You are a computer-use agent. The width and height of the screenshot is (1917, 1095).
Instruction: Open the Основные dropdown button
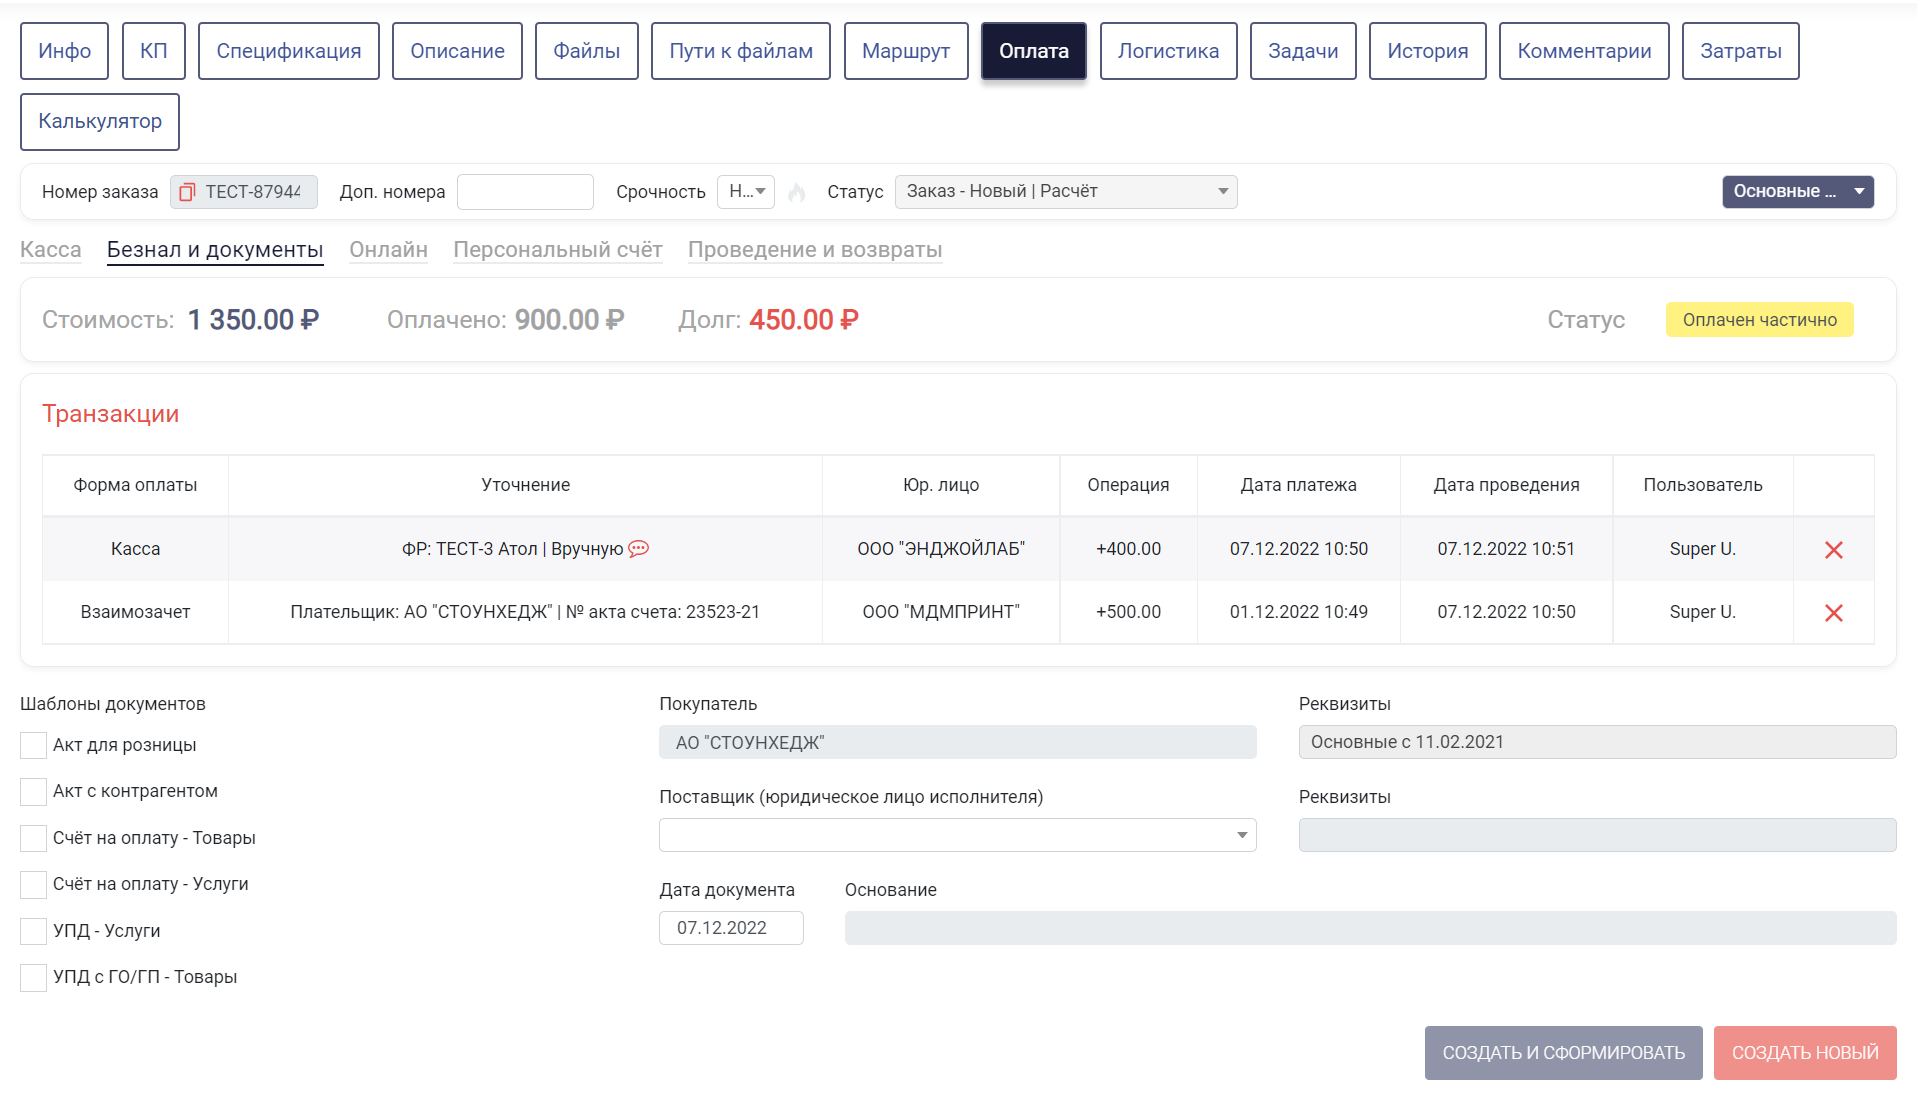[1797, 192]
